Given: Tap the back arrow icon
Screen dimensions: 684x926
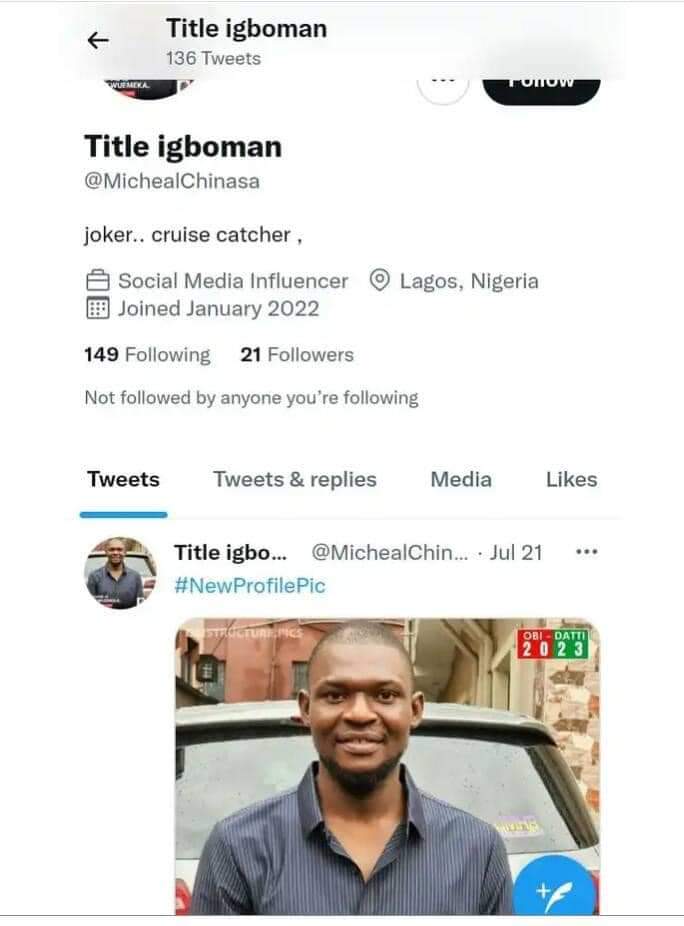Looking at the screenshot, I should (97, 40).
